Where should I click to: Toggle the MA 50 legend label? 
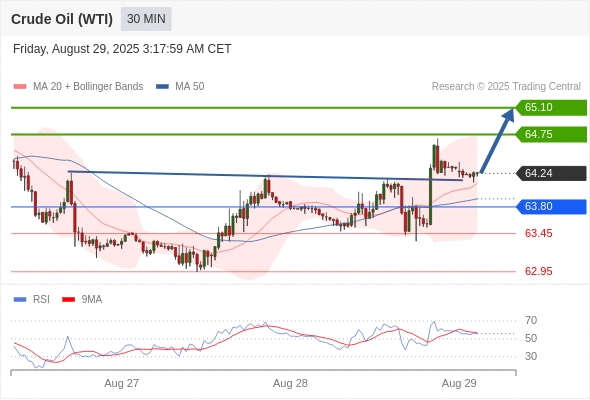pos(190,87)
